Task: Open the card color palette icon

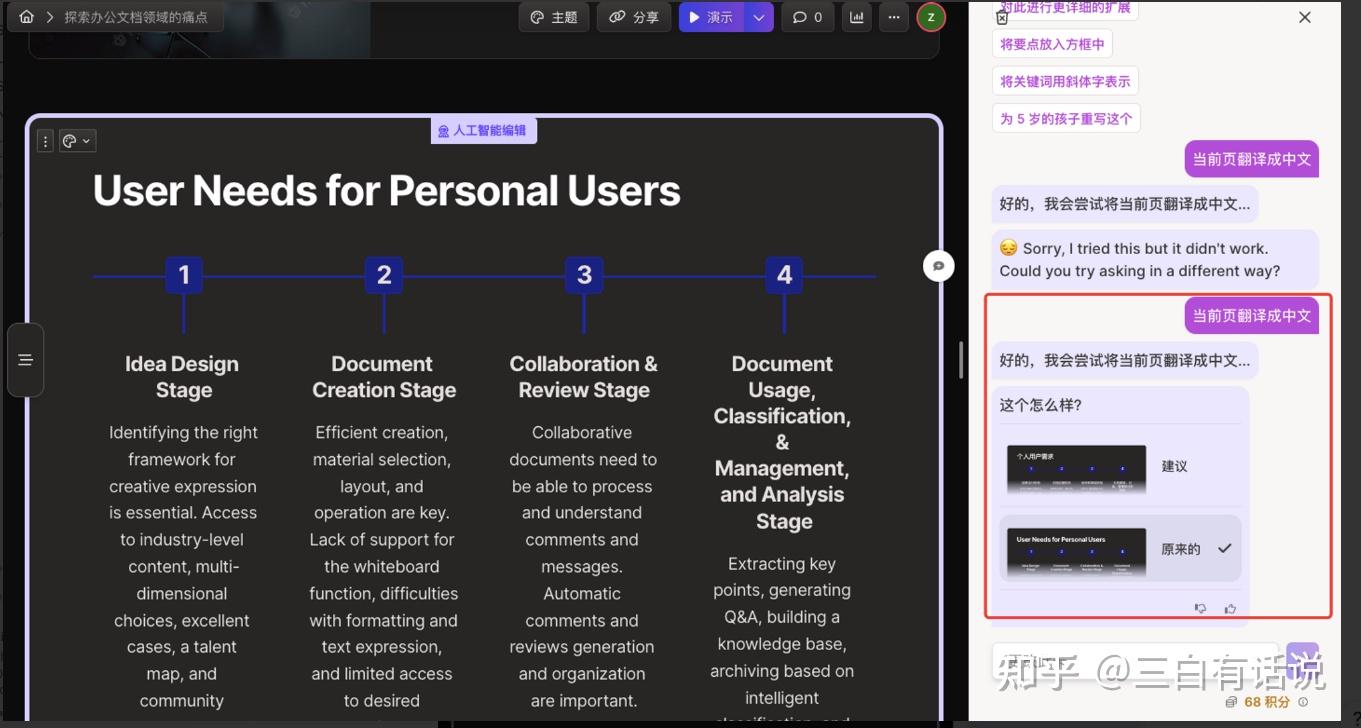Action: 71,140
